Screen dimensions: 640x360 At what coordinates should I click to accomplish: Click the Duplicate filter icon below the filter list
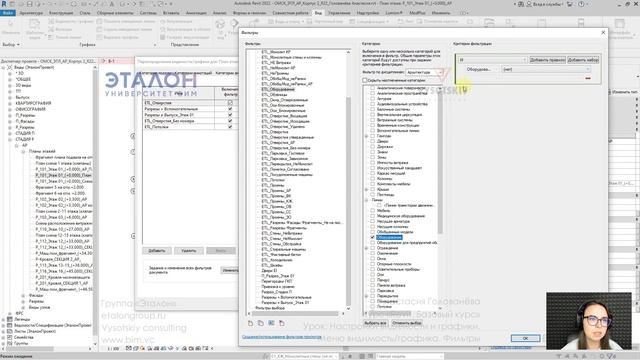261,323
